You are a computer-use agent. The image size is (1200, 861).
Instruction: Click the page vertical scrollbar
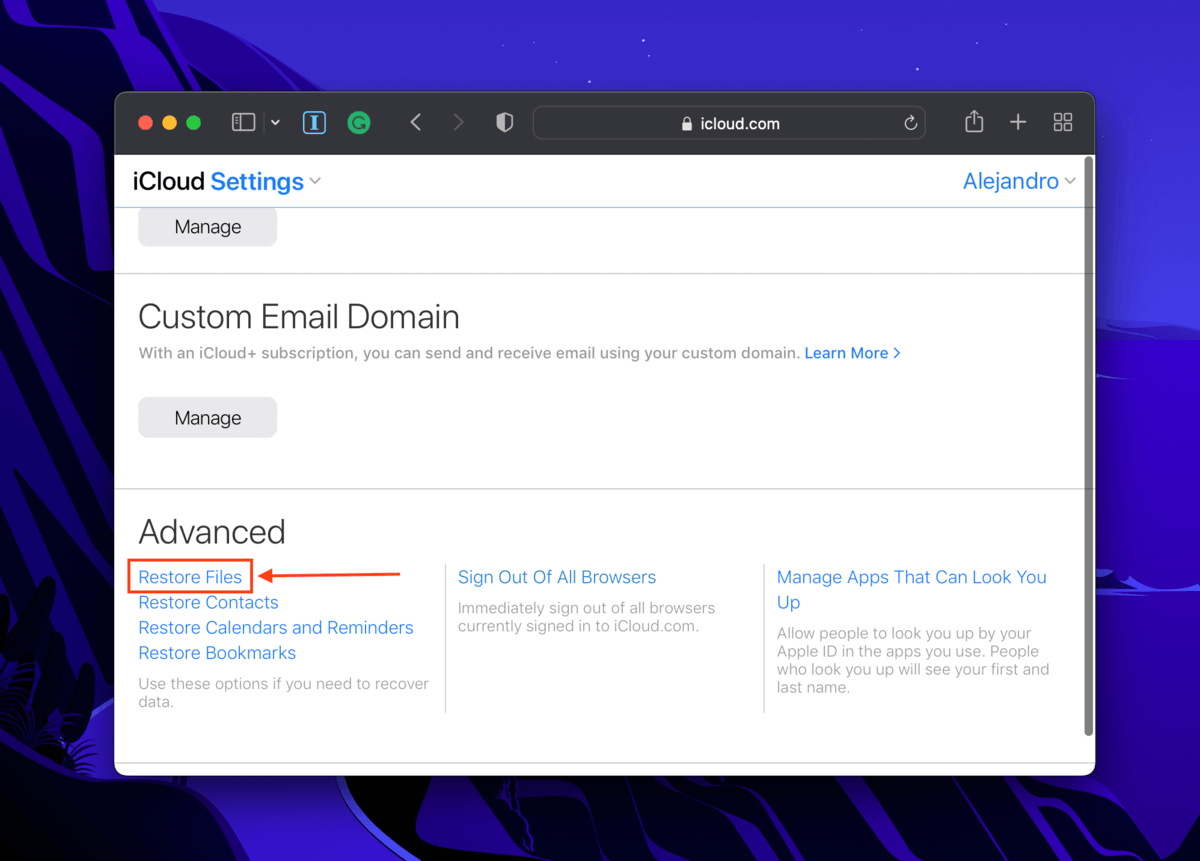(x=1088, y=446)
